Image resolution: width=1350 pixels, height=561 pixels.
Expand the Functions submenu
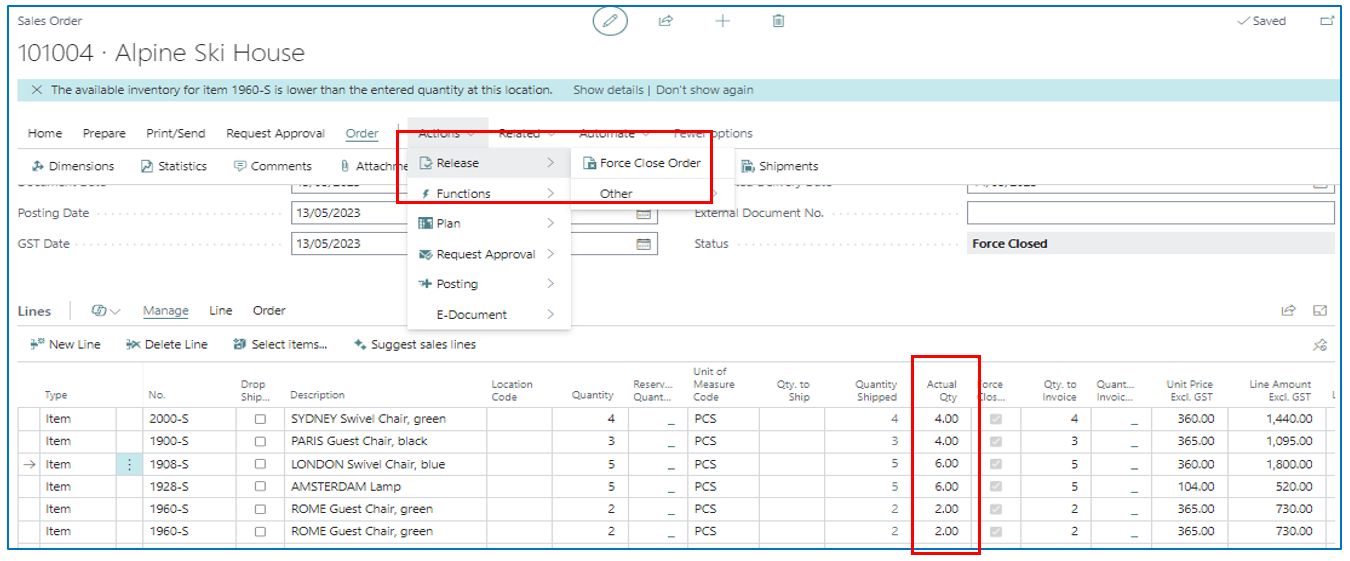[x=487, y=194]
